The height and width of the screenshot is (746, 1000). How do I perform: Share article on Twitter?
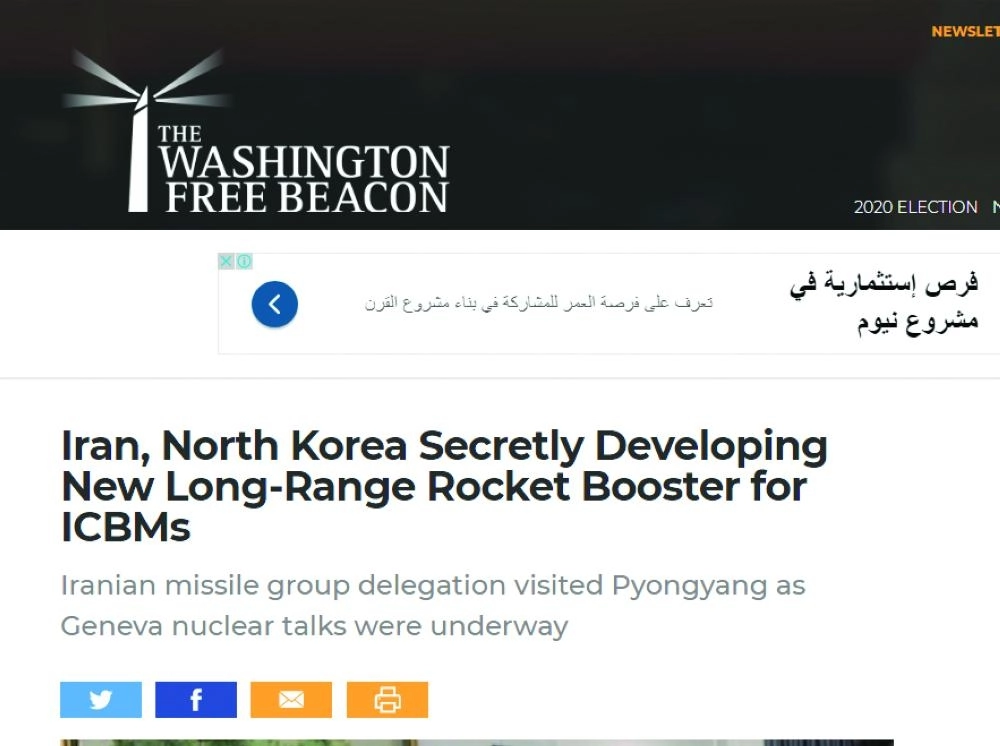point(101,699)
